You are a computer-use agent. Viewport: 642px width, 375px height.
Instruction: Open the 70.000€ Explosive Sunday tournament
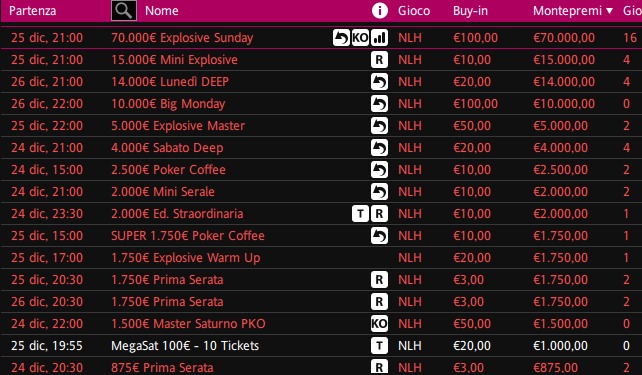[x=182, y=38]
